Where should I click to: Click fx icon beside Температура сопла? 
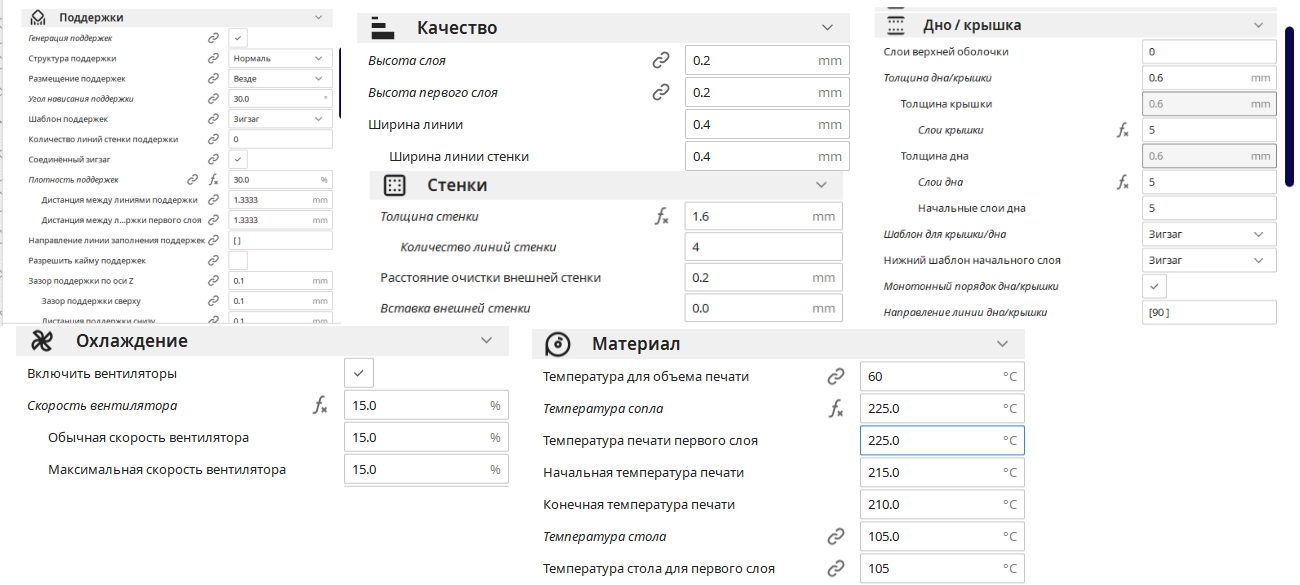836,409
